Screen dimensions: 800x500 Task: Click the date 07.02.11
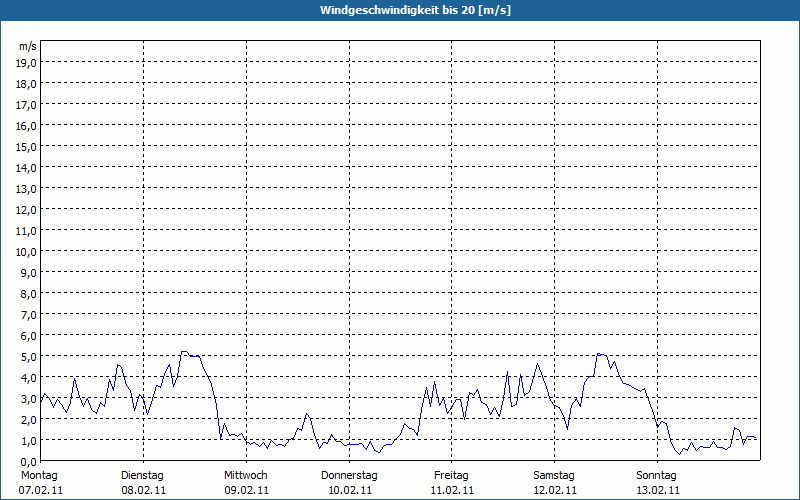(x=41, y=491)
